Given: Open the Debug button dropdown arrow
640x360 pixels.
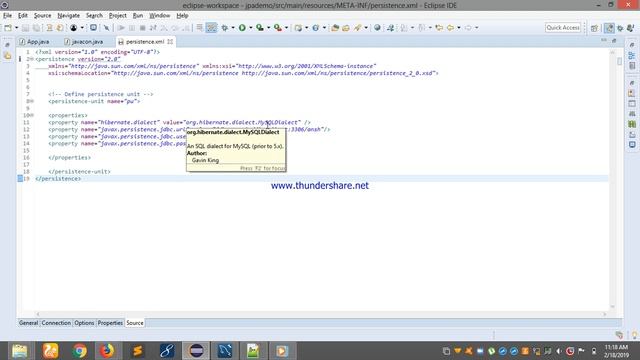Looking at the screenshot, I should coord(233,28).
